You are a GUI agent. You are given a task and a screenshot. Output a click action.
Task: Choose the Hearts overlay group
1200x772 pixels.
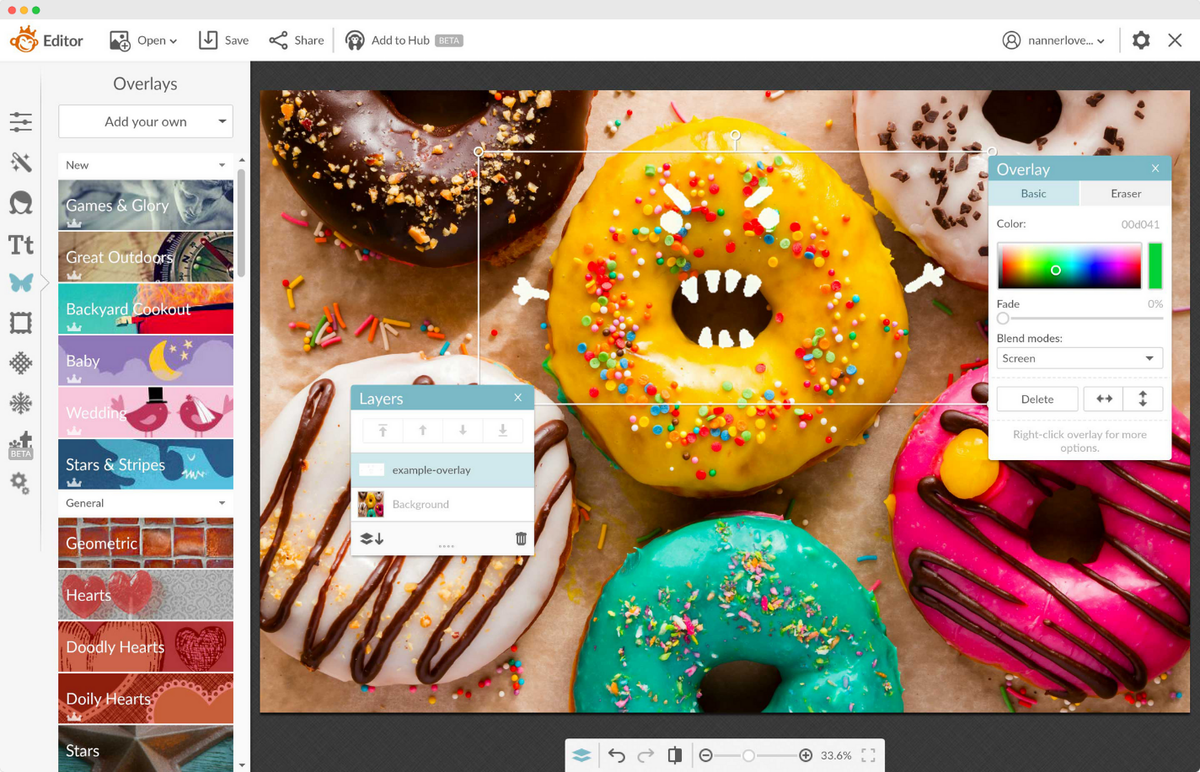[146, 595]
